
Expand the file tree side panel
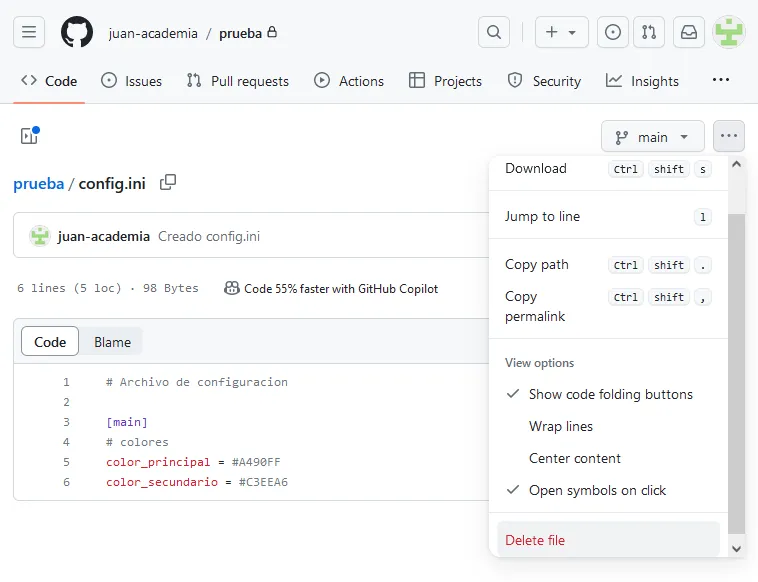[x=29, y=136]
